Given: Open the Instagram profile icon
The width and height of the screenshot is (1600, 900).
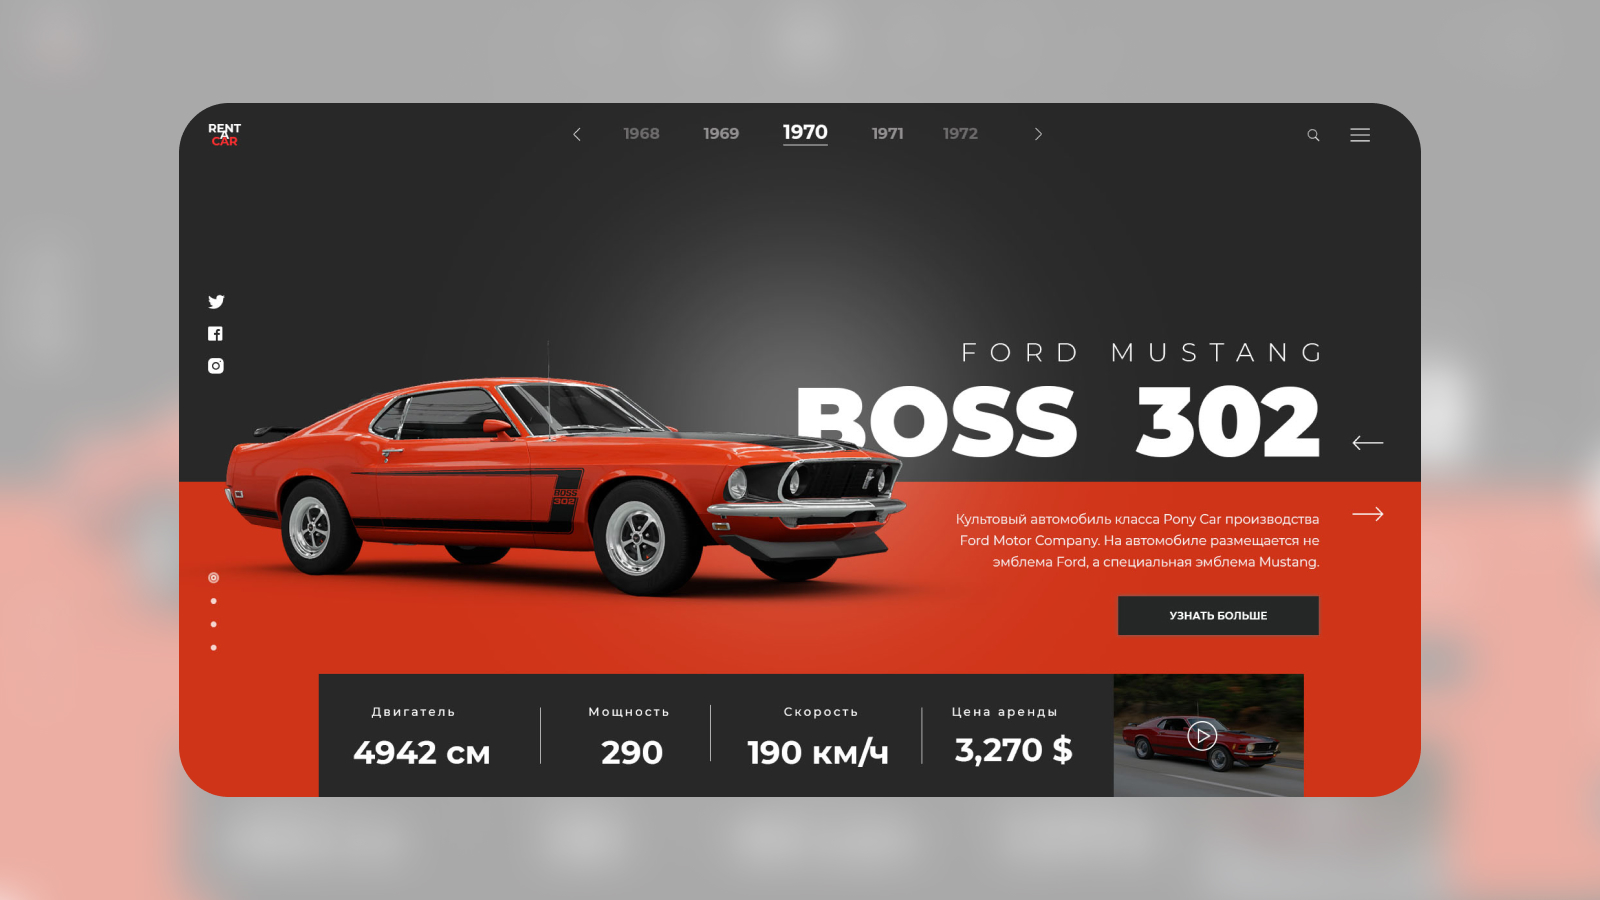Looking at the screenshot, I should tap(215, 366).
